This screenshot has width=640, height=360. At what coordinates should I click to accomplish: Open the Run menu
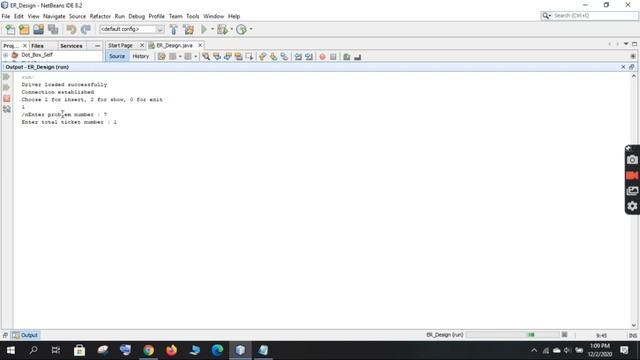click(120, 16)
